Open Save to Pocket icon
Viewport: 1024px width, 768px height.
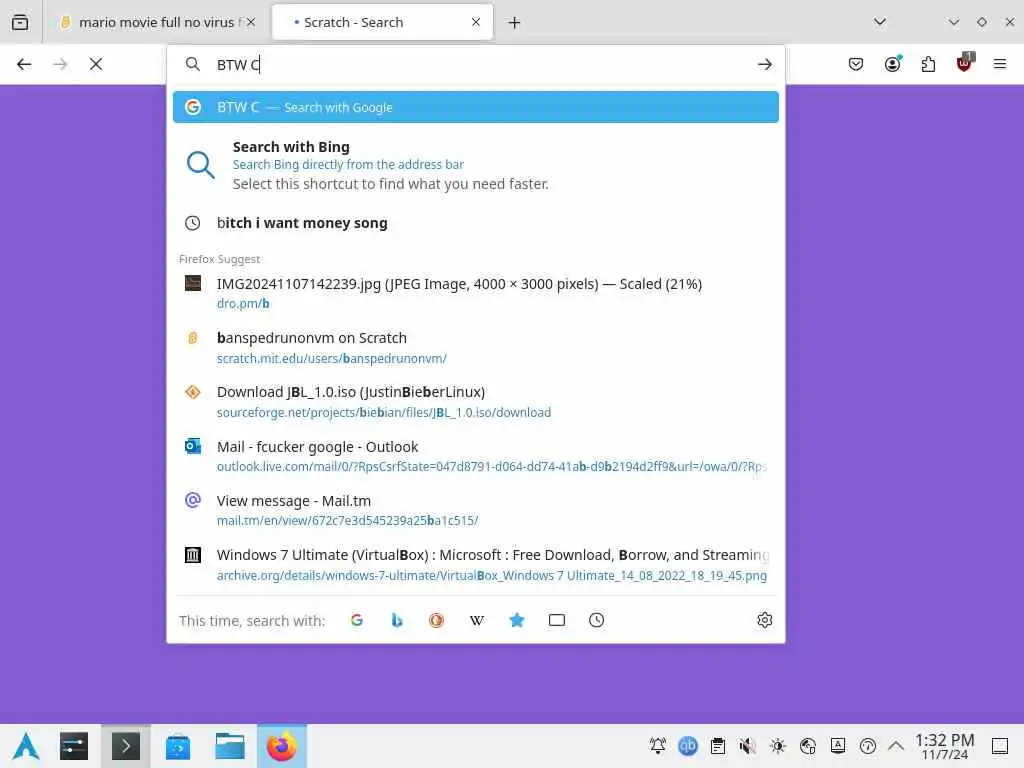click(x=856, y=64)
